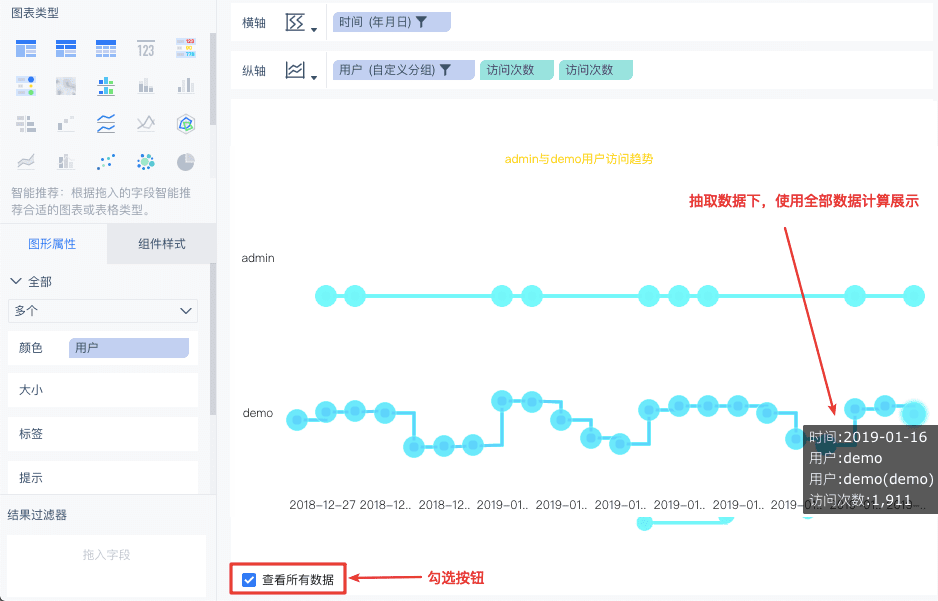
Task: Choose the pie chart type
Action: (x=186, y=161)
